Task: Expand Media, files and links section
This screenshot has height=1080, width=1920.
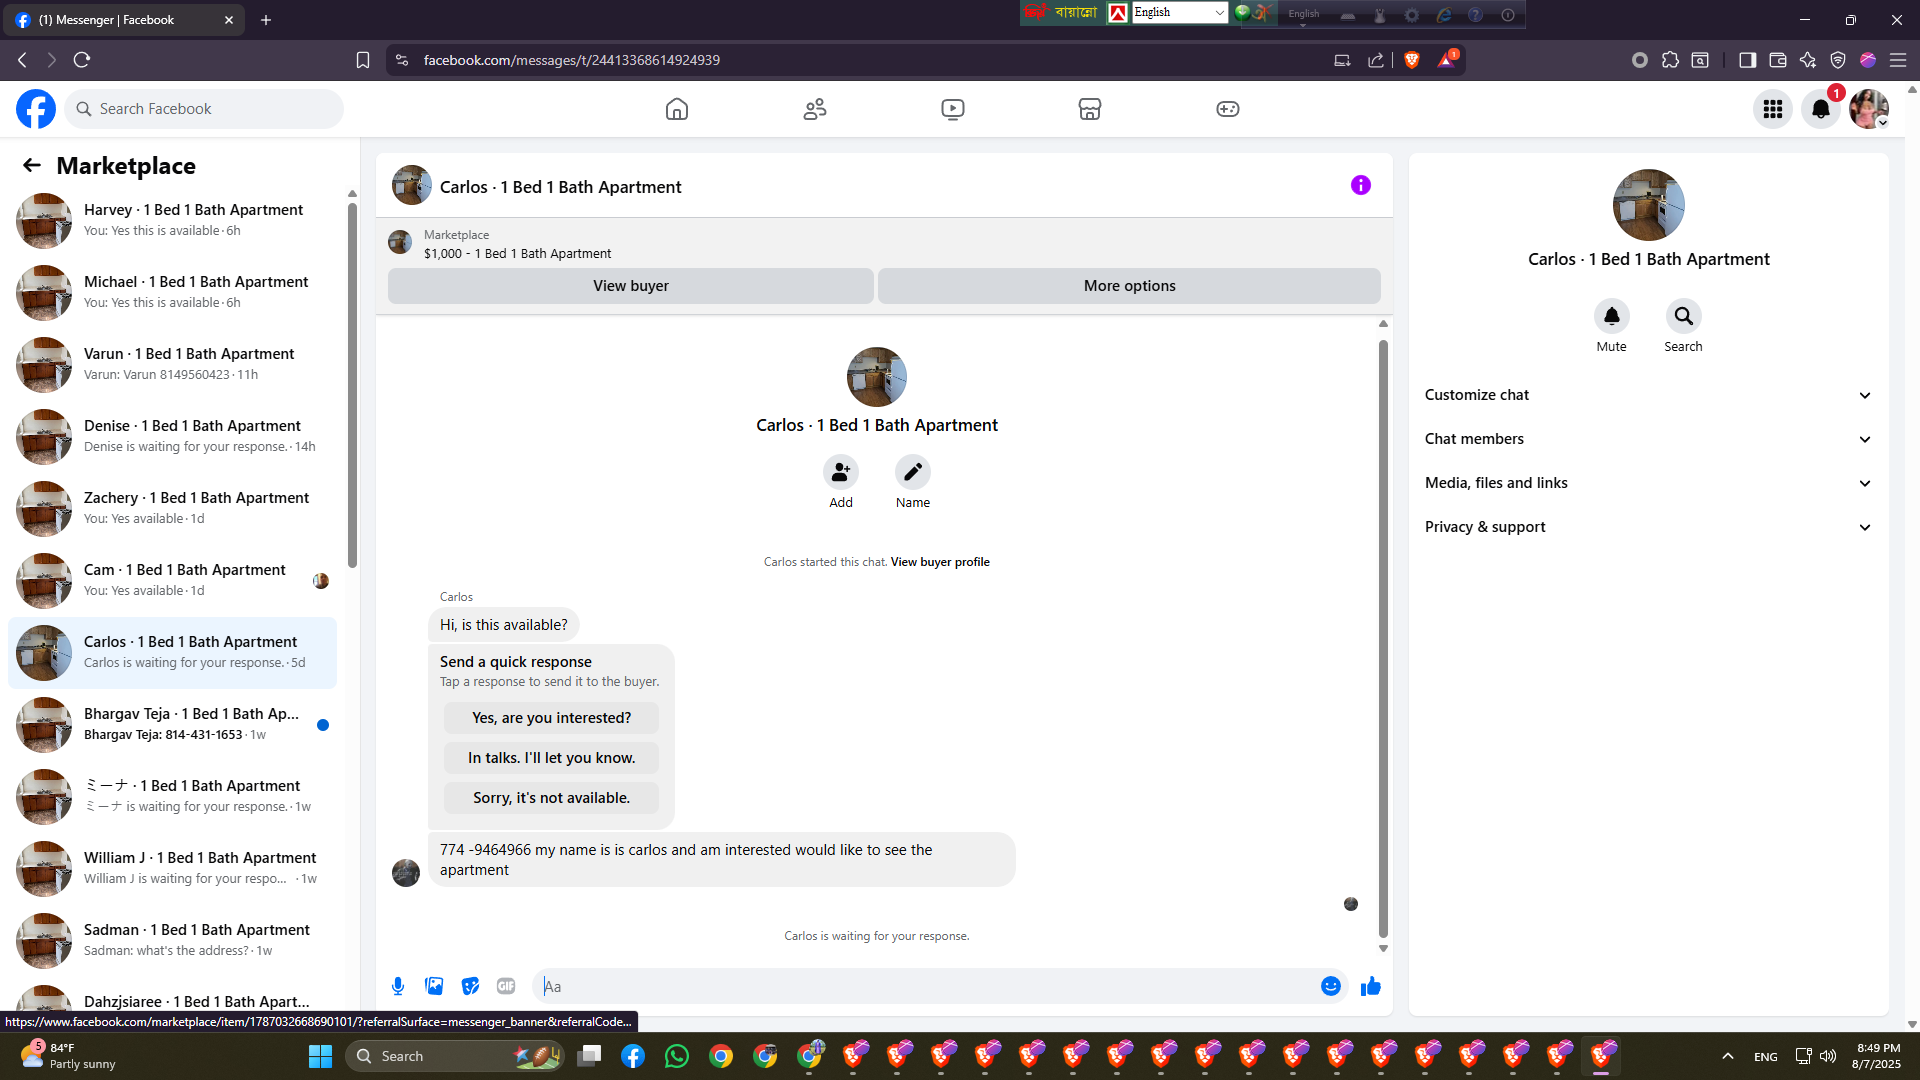Action: tap(1648, 483)
